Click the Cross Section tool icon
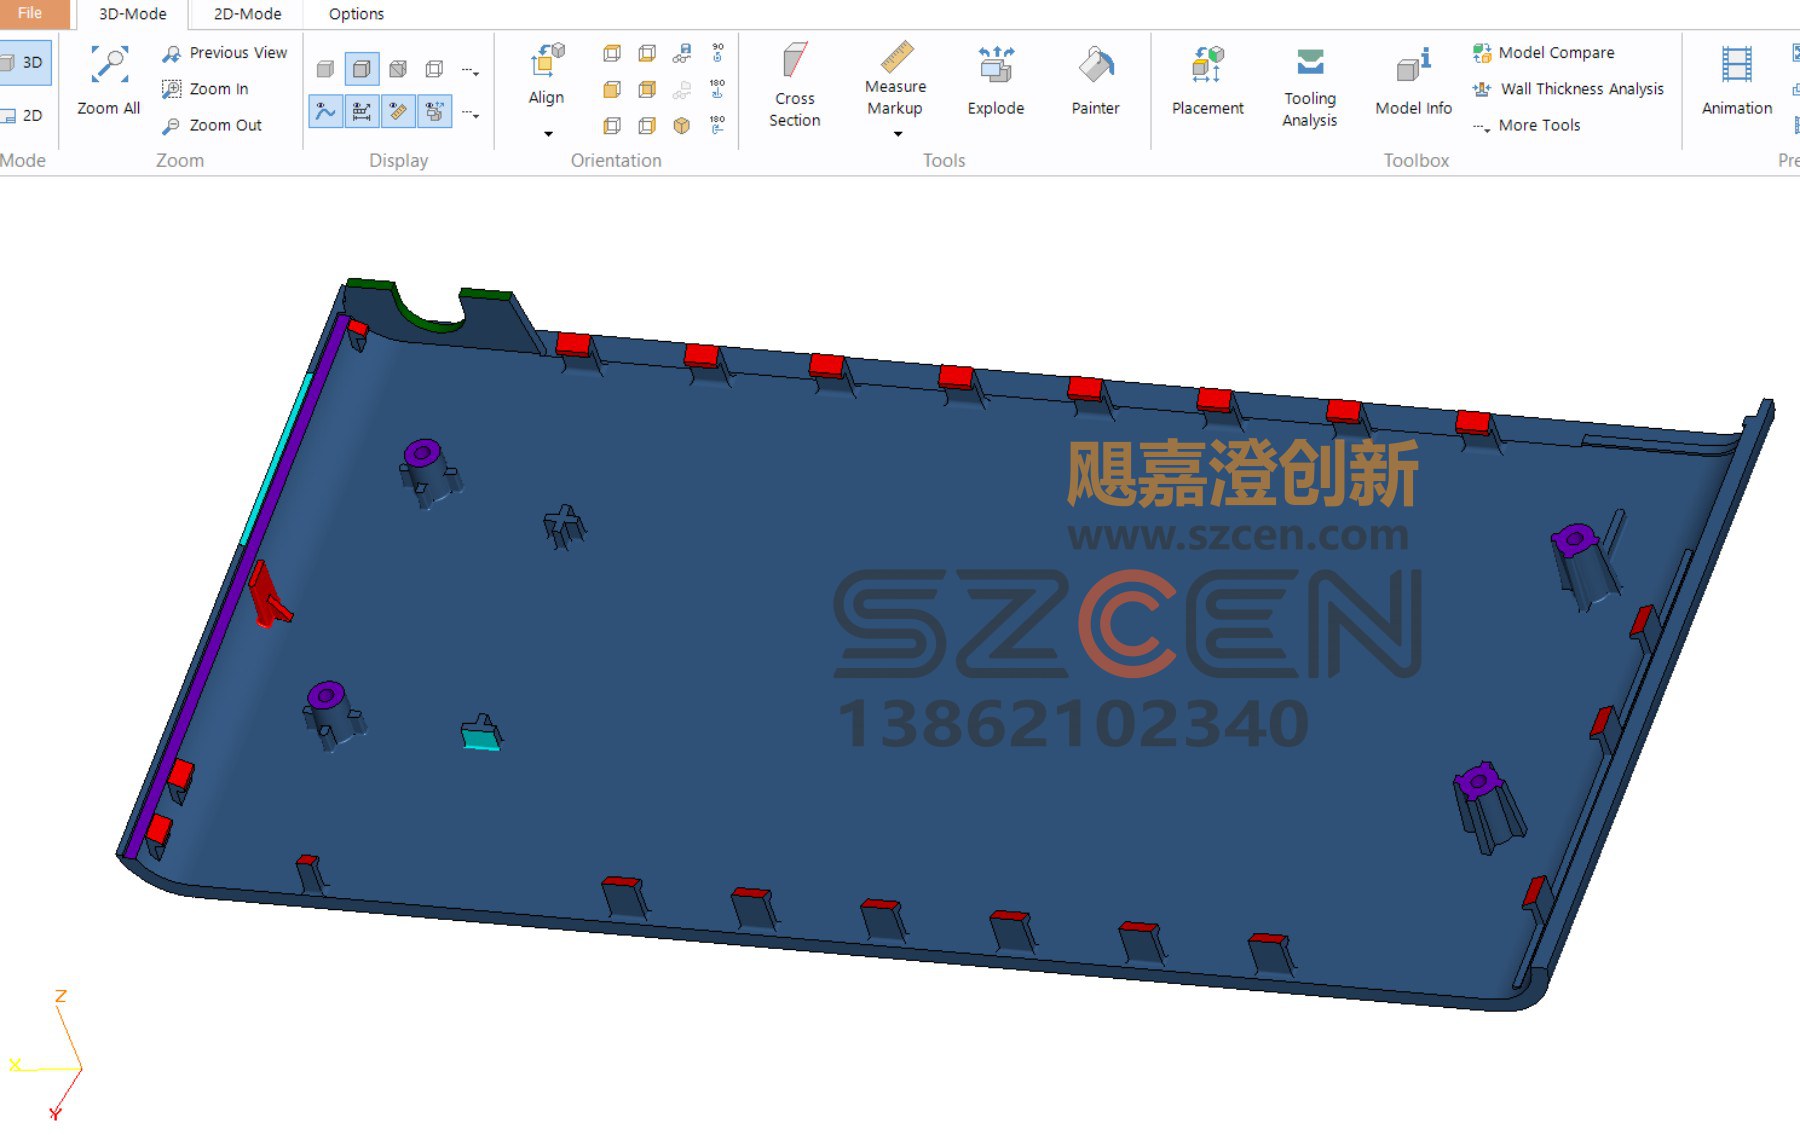Screen dimensions: 1800x1135 coord(795,61)
